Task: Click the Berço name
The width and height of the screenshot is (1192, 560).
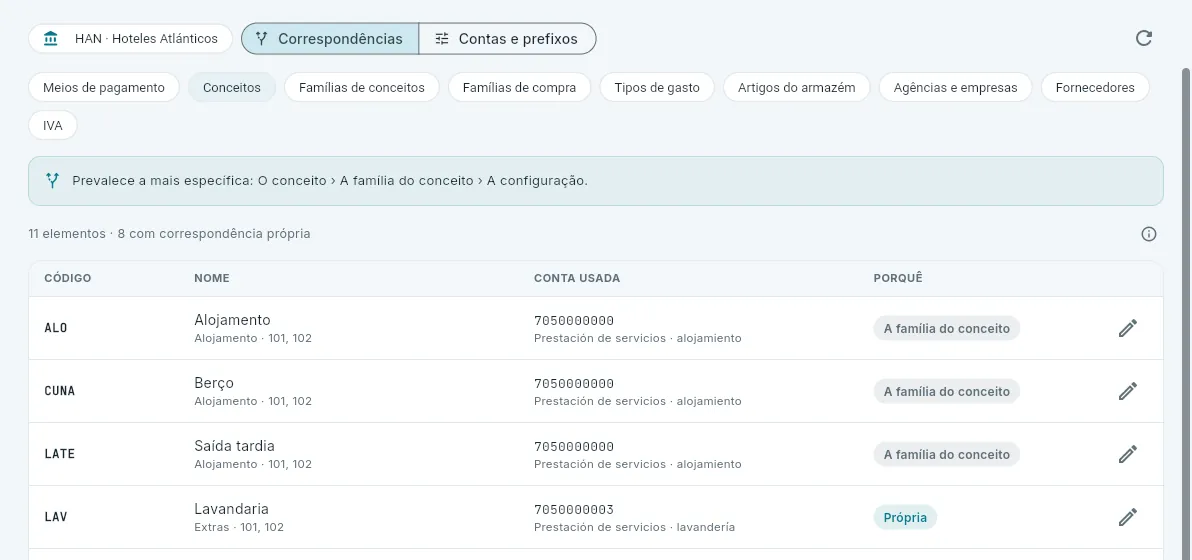Action: pyautogui.click(x=214, y=383)
